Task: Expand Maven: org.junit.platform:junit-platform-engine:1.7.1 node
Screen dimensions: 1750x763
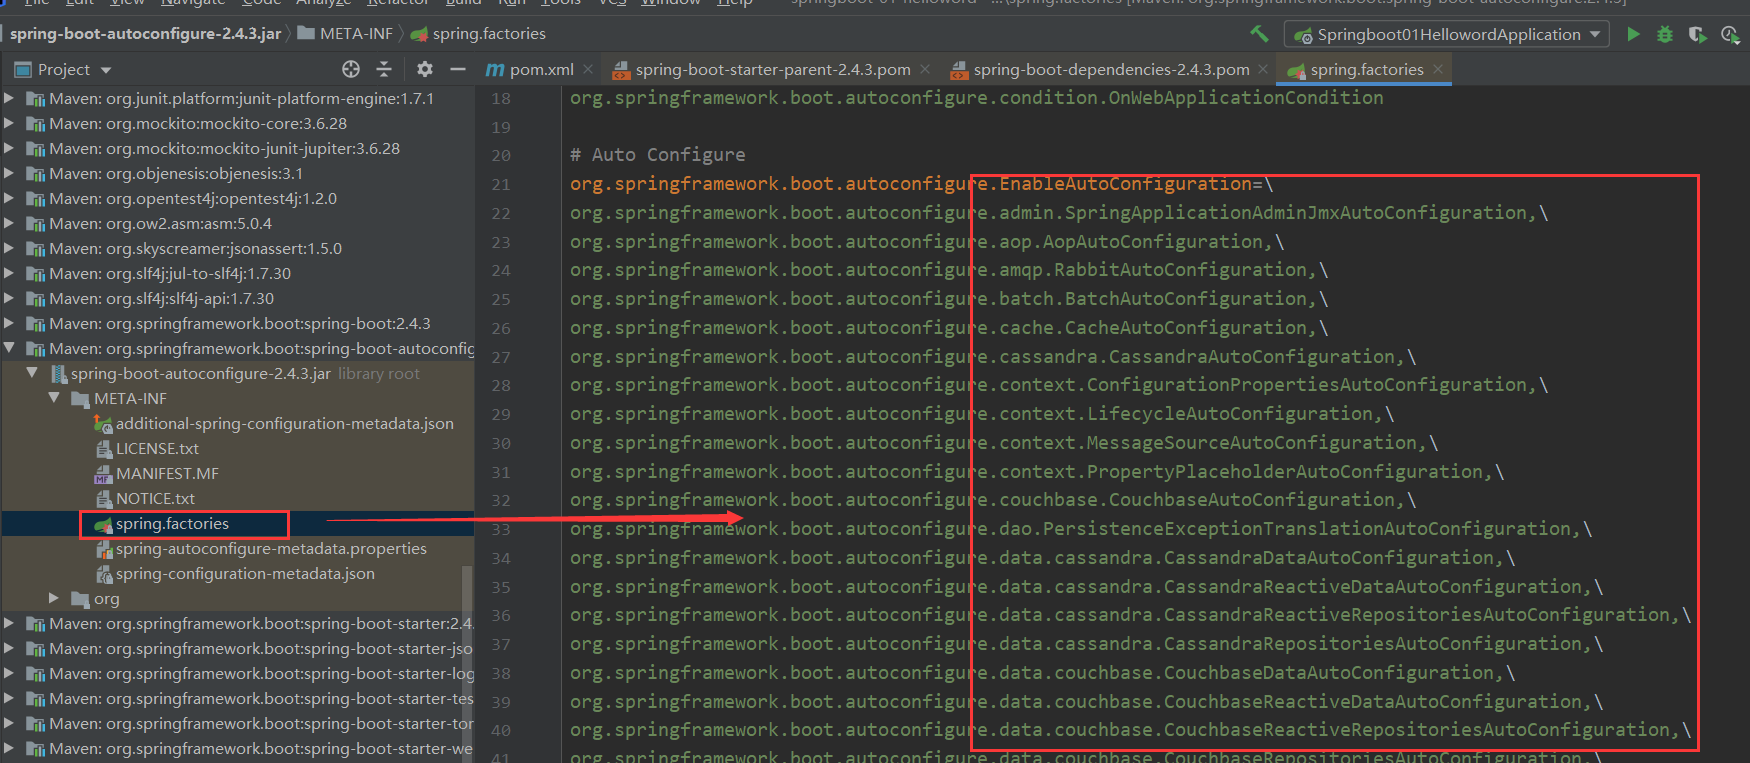Action: click(9, 98)
